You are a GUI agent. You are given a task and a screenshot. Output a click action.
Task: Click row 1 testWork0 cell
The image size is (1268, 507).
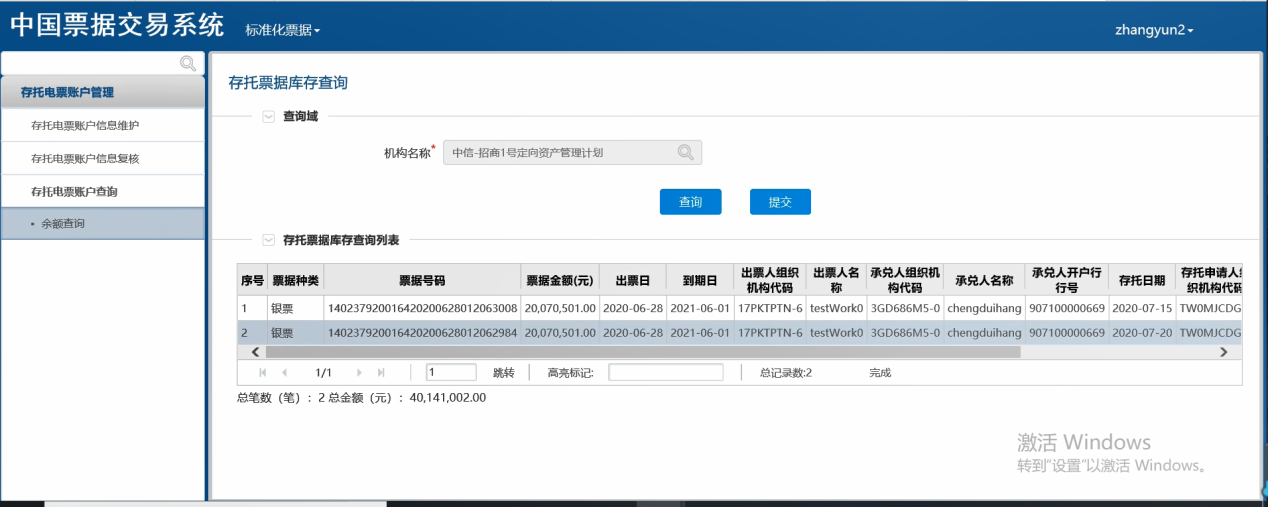[x=836, y=308]
